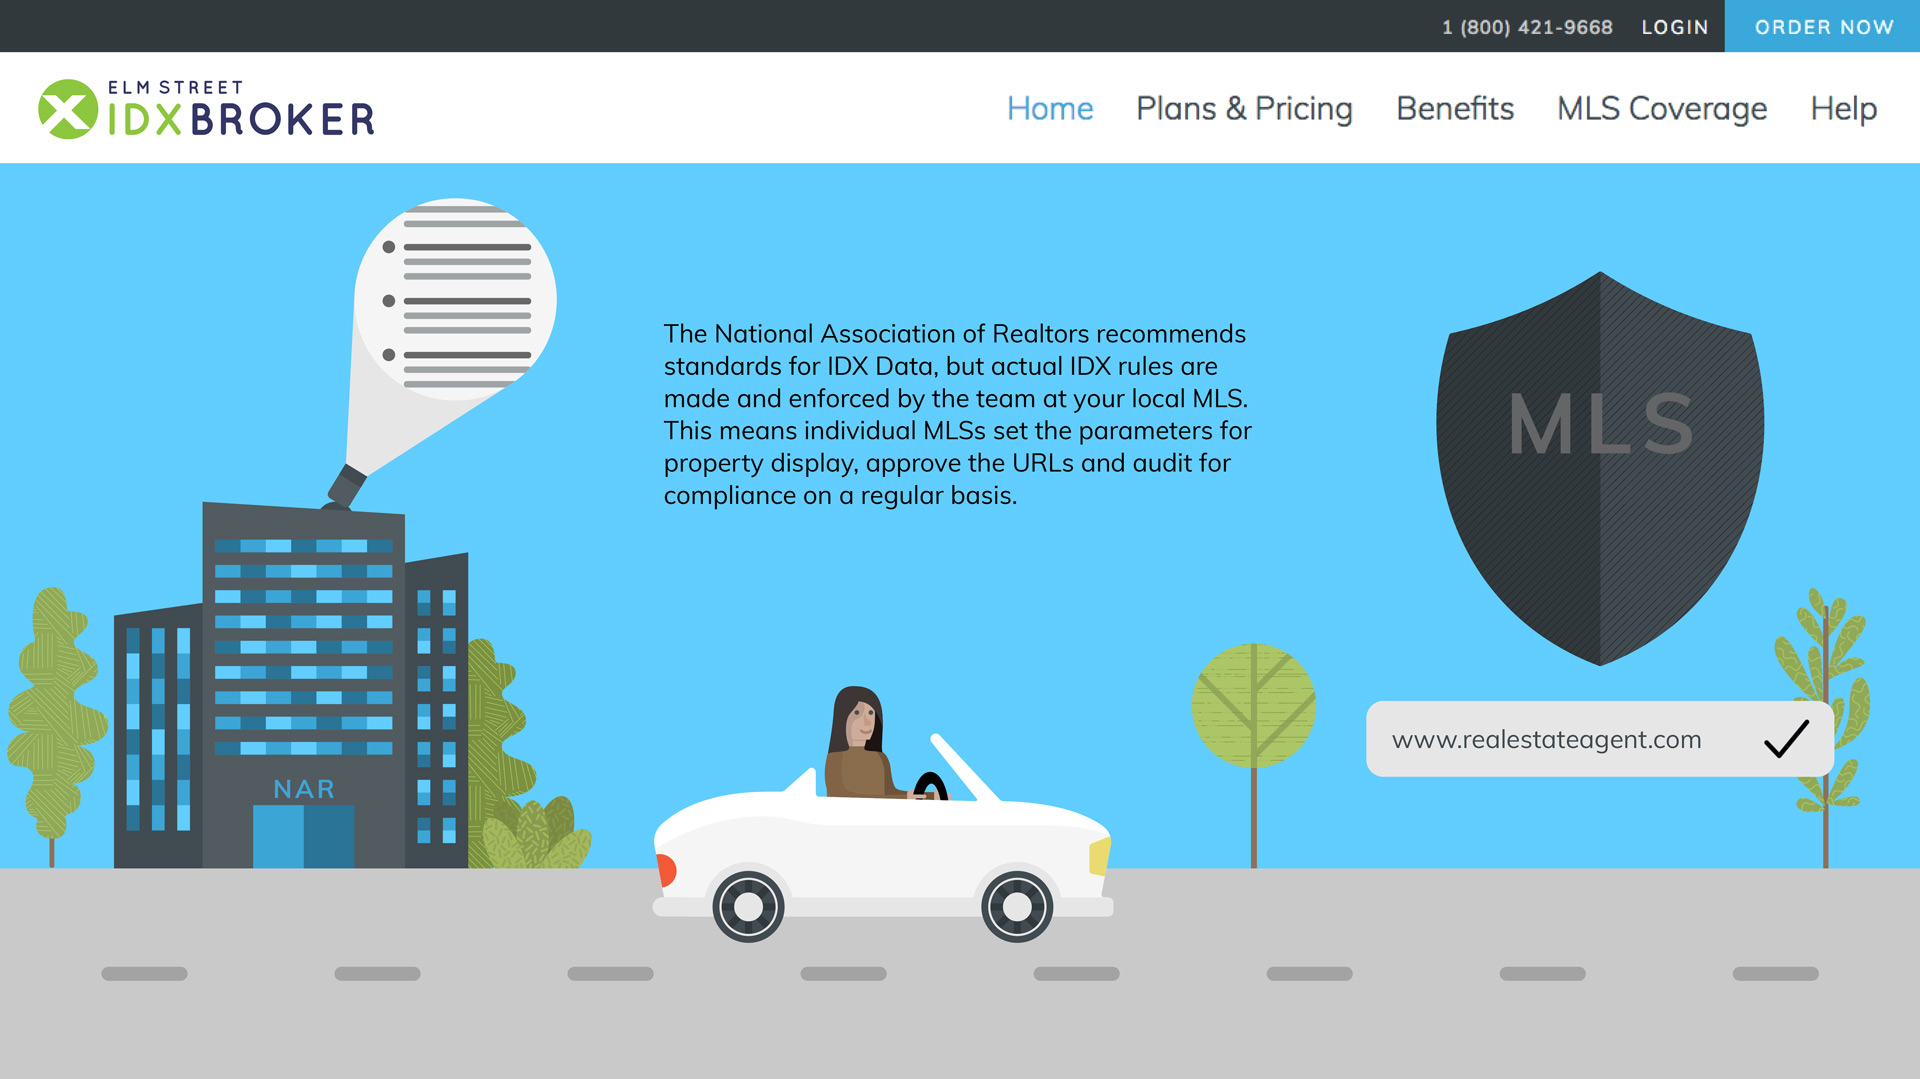The width and height of the screenshot is (1920, 1079).
Task: Click the dark MLS shield graphic
Action: [x=1600, y=468]
